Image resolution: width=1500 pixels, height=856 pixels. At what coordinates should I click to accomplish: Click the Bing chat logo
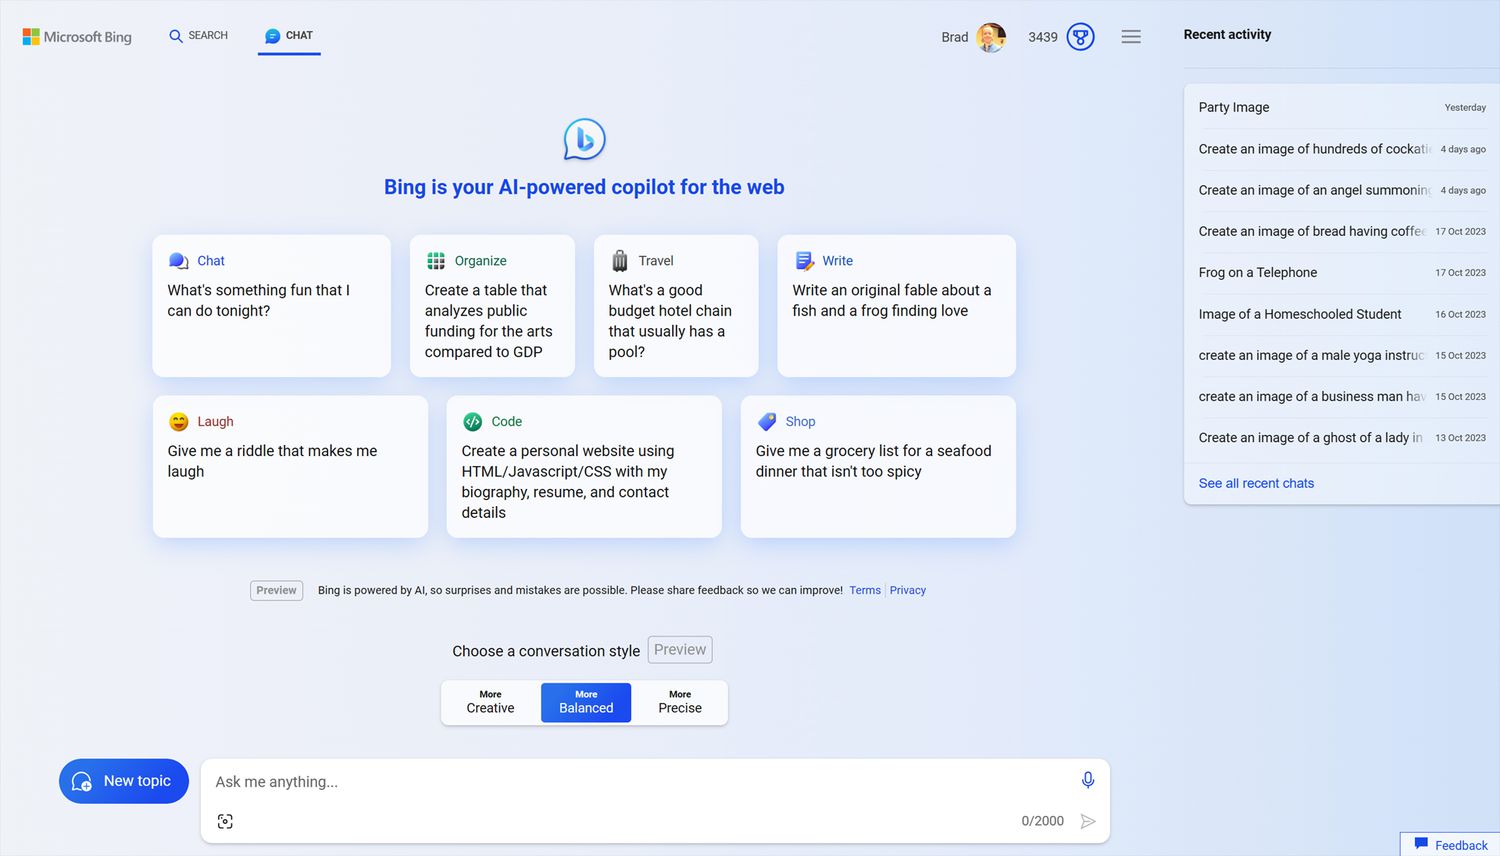coord(584,139)
